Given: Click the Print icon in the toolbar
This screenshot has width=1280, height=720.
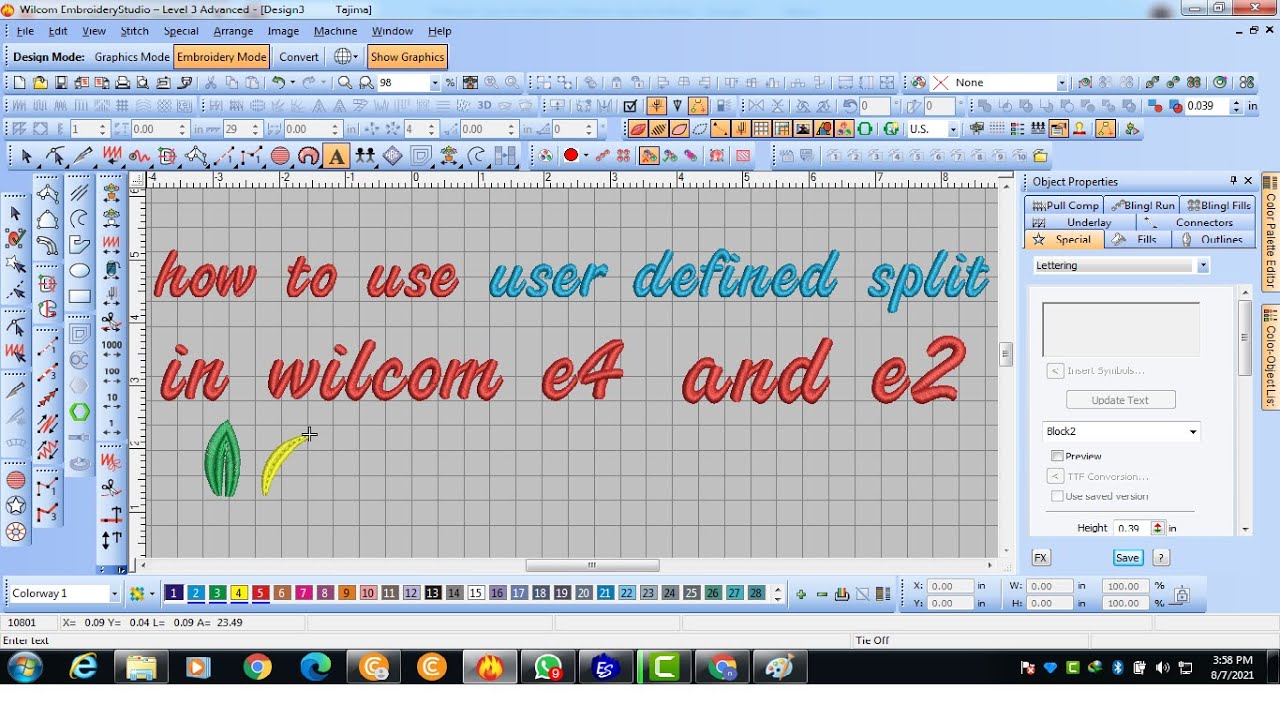Looking at the screenshot, I should point(122,83).
